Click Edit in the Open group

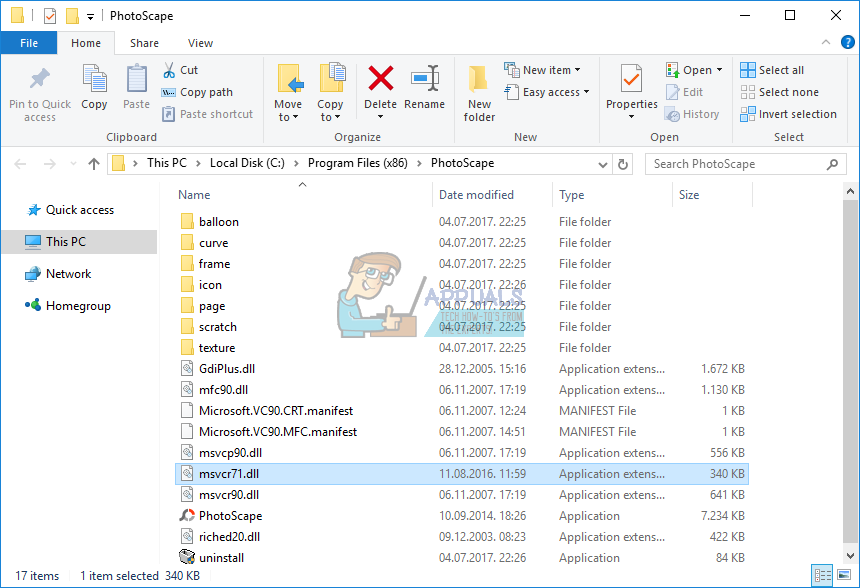coord(684,92)
